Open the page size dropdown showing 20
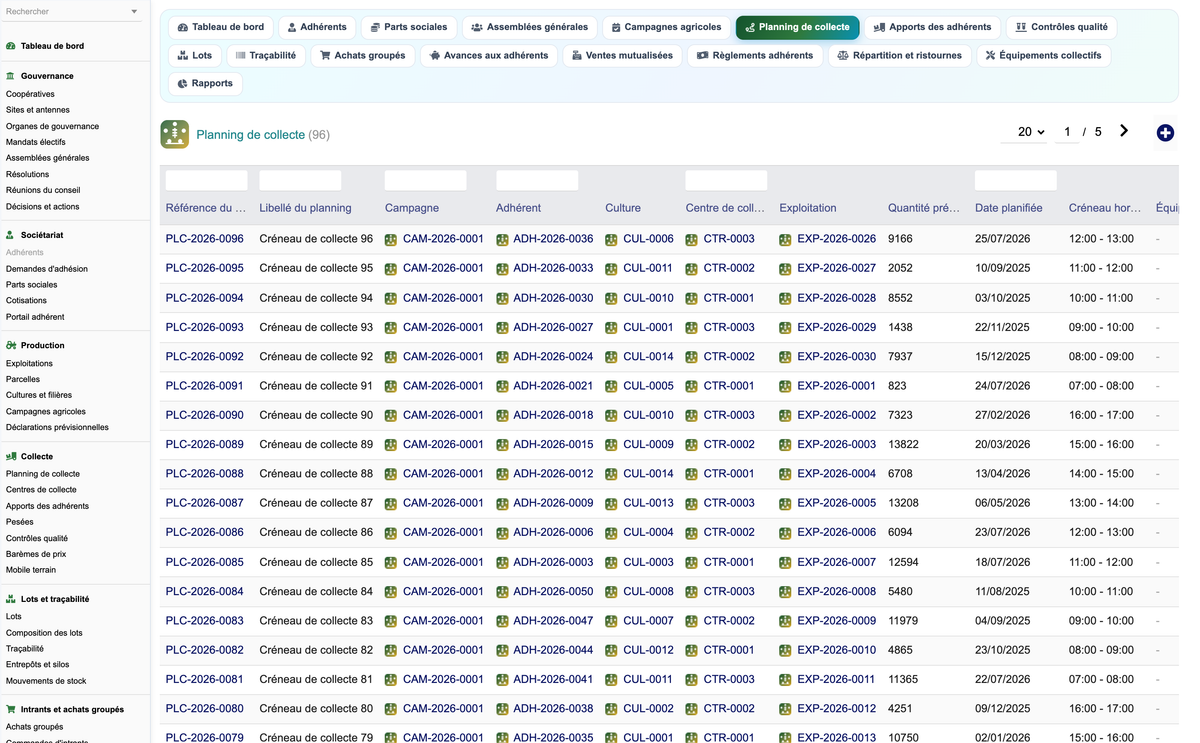The image size is (1200, 743). [1024, 132]
